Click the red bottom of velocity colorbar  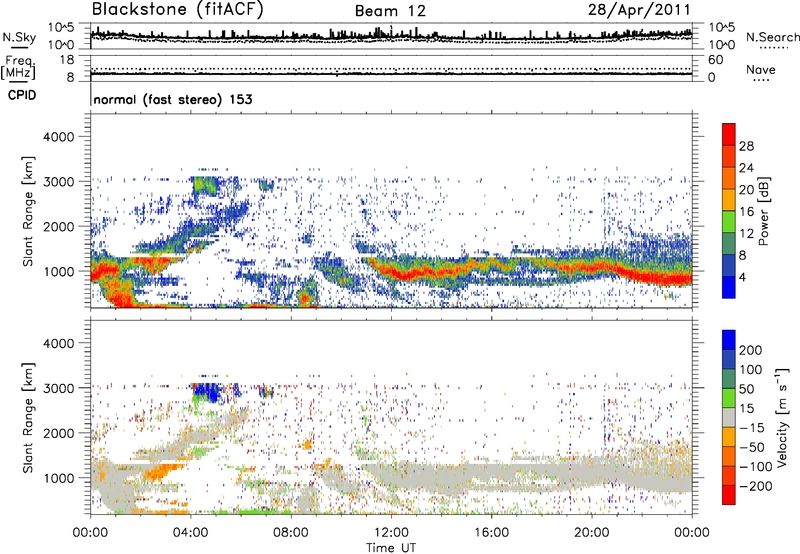(x=729, y=495)
